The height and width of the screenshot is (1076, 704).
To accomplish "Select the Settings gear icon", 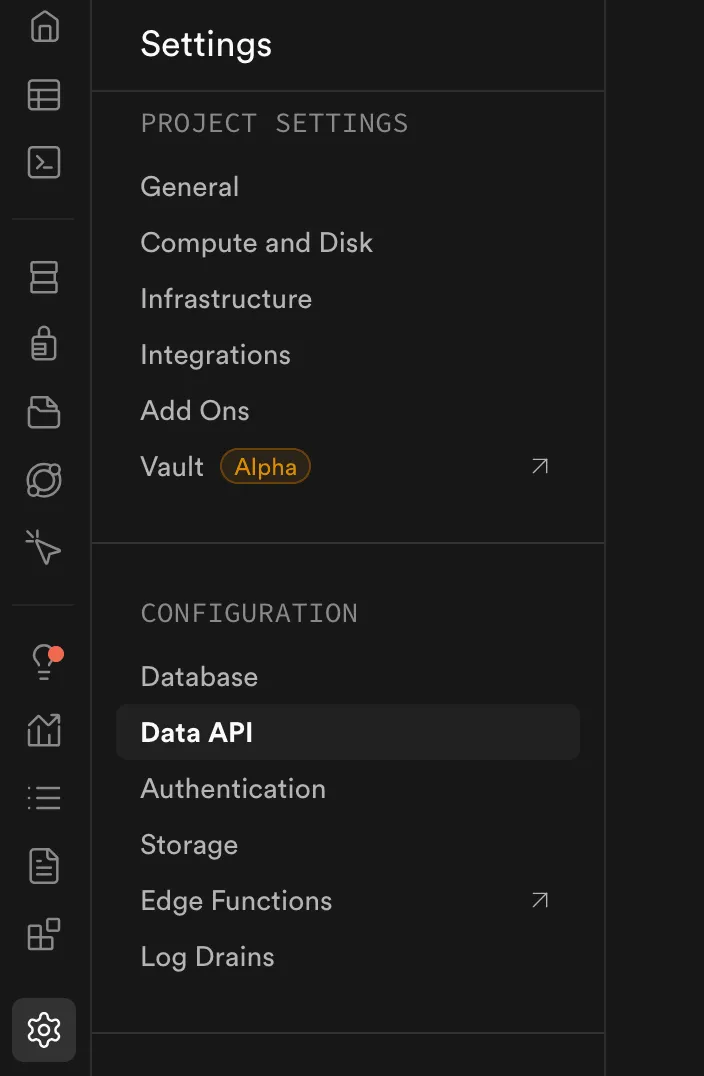I will click(43, 1030).
